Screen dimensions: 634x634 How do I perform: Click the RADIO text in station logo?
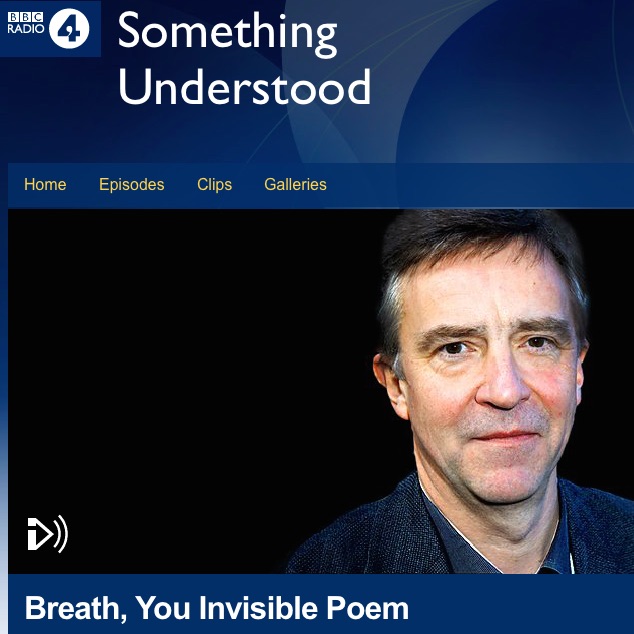point(25,29)
